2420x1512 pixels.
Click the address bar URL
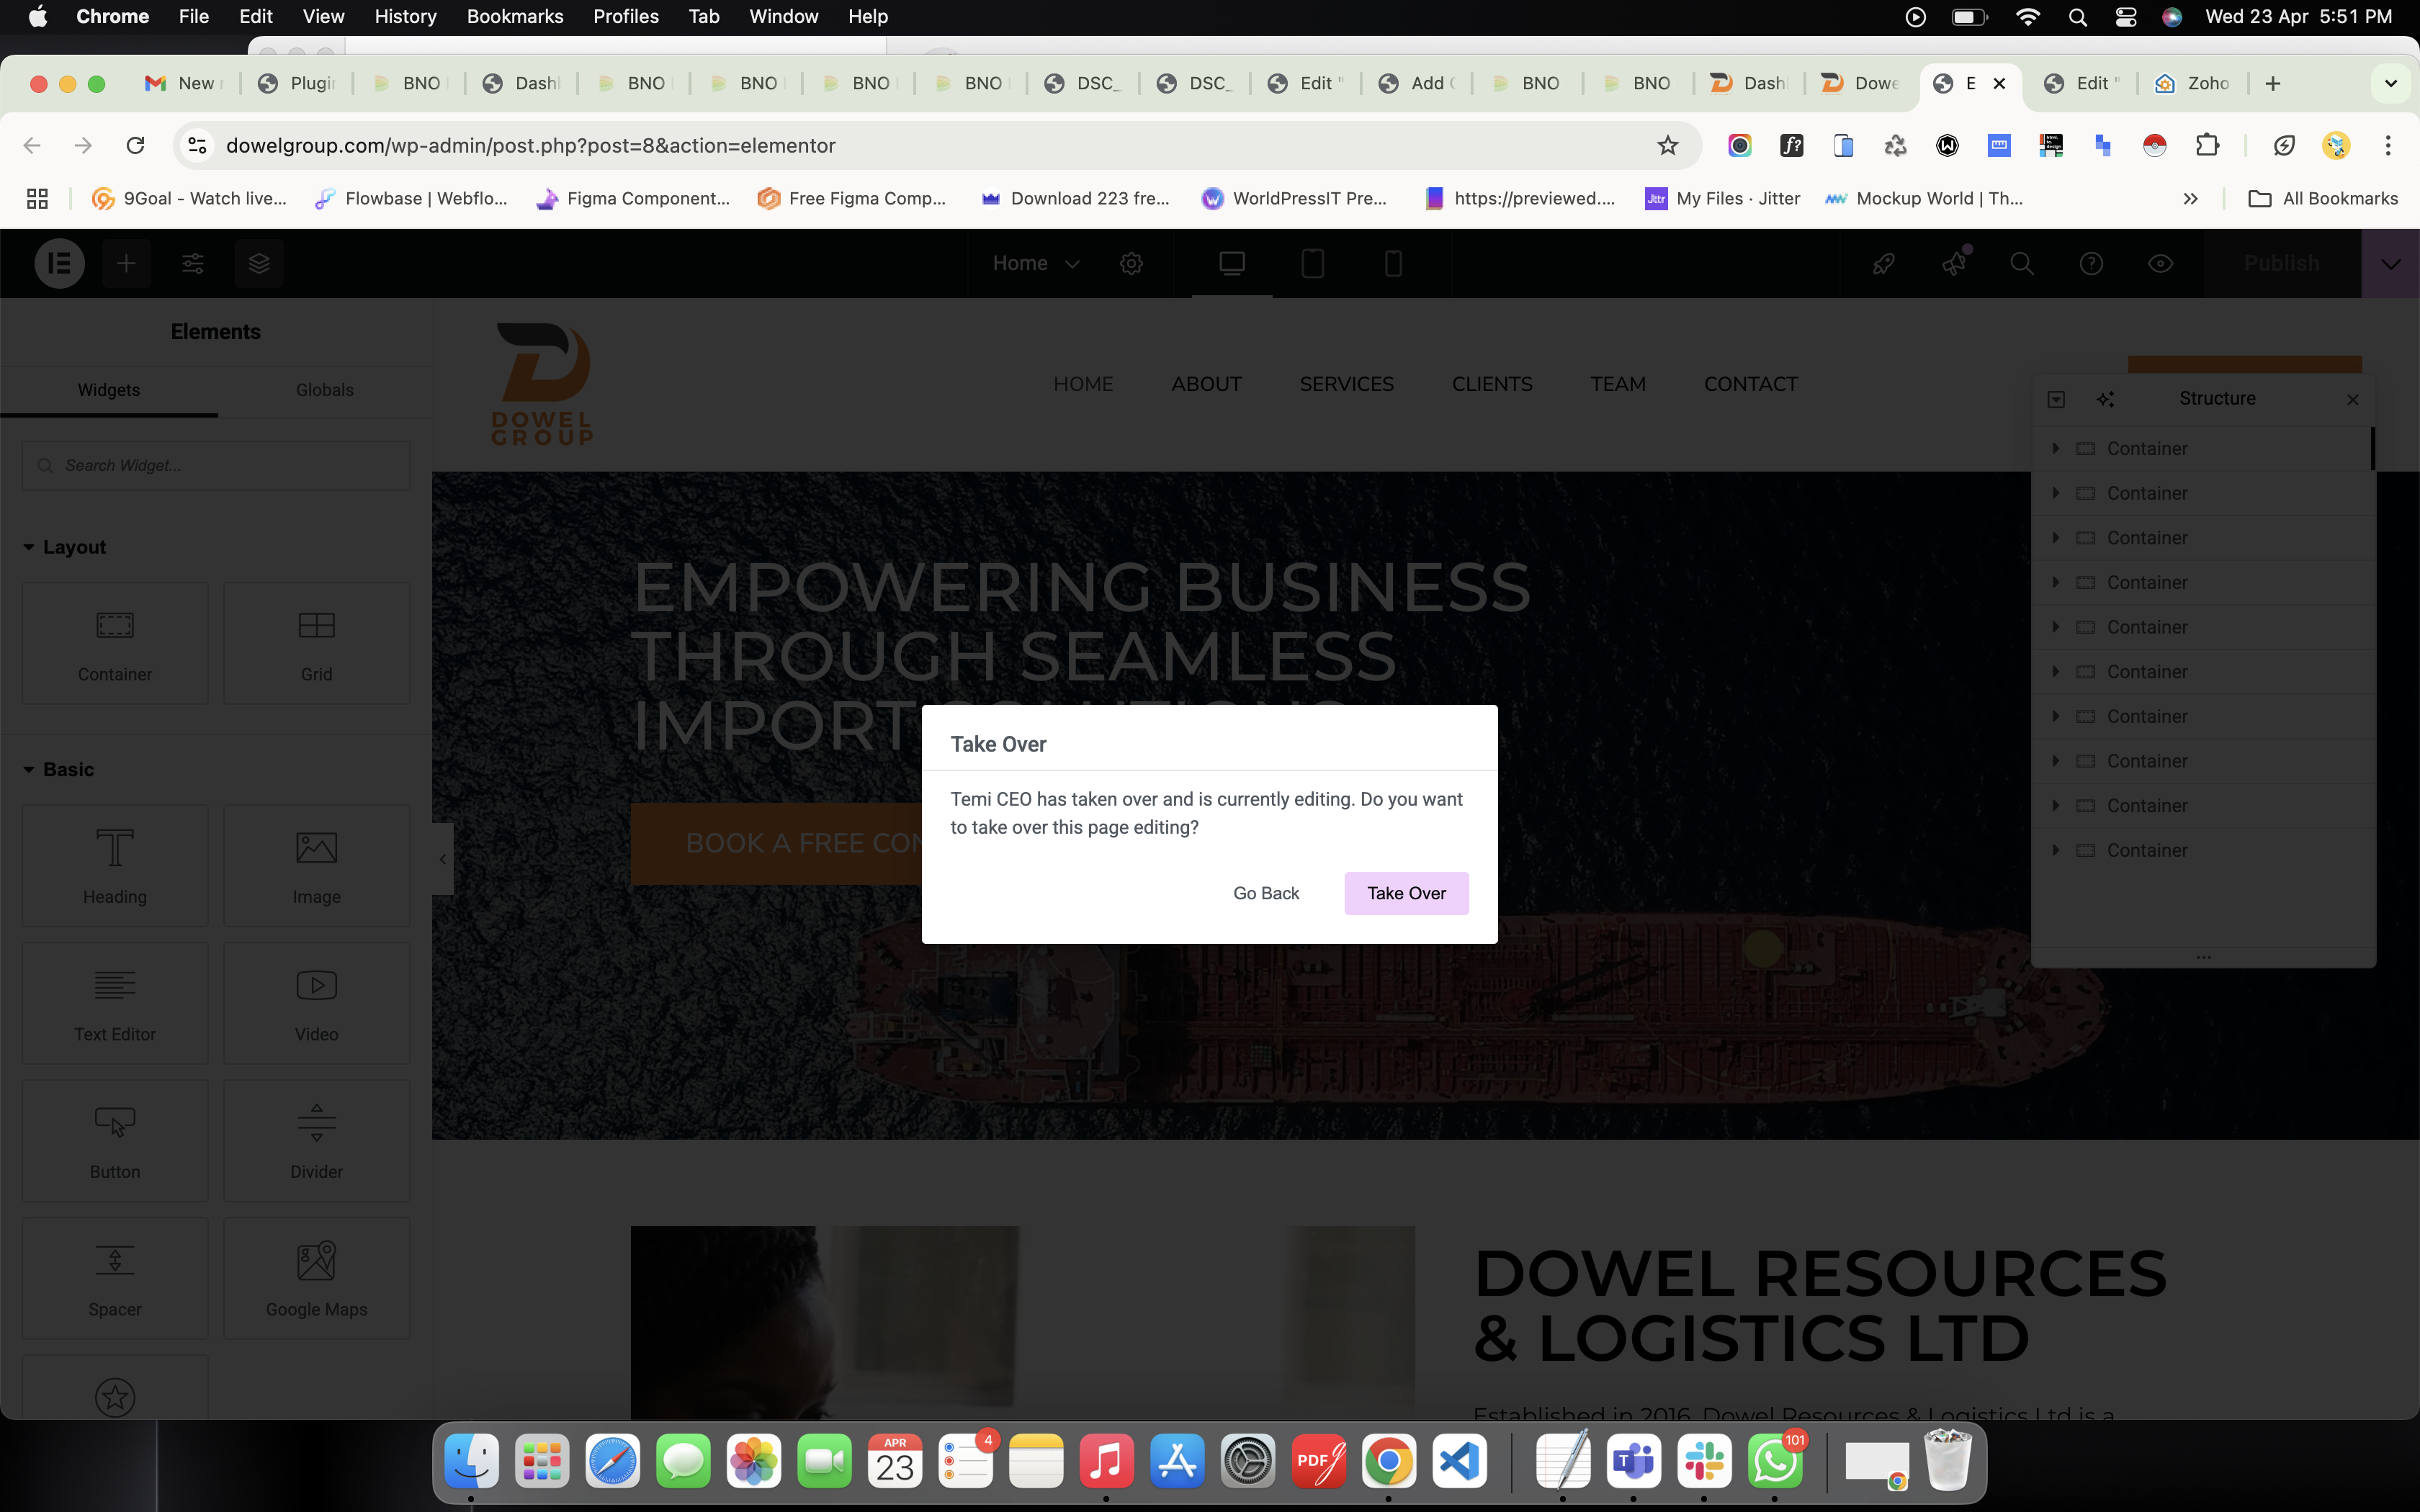tap(530, 145)
